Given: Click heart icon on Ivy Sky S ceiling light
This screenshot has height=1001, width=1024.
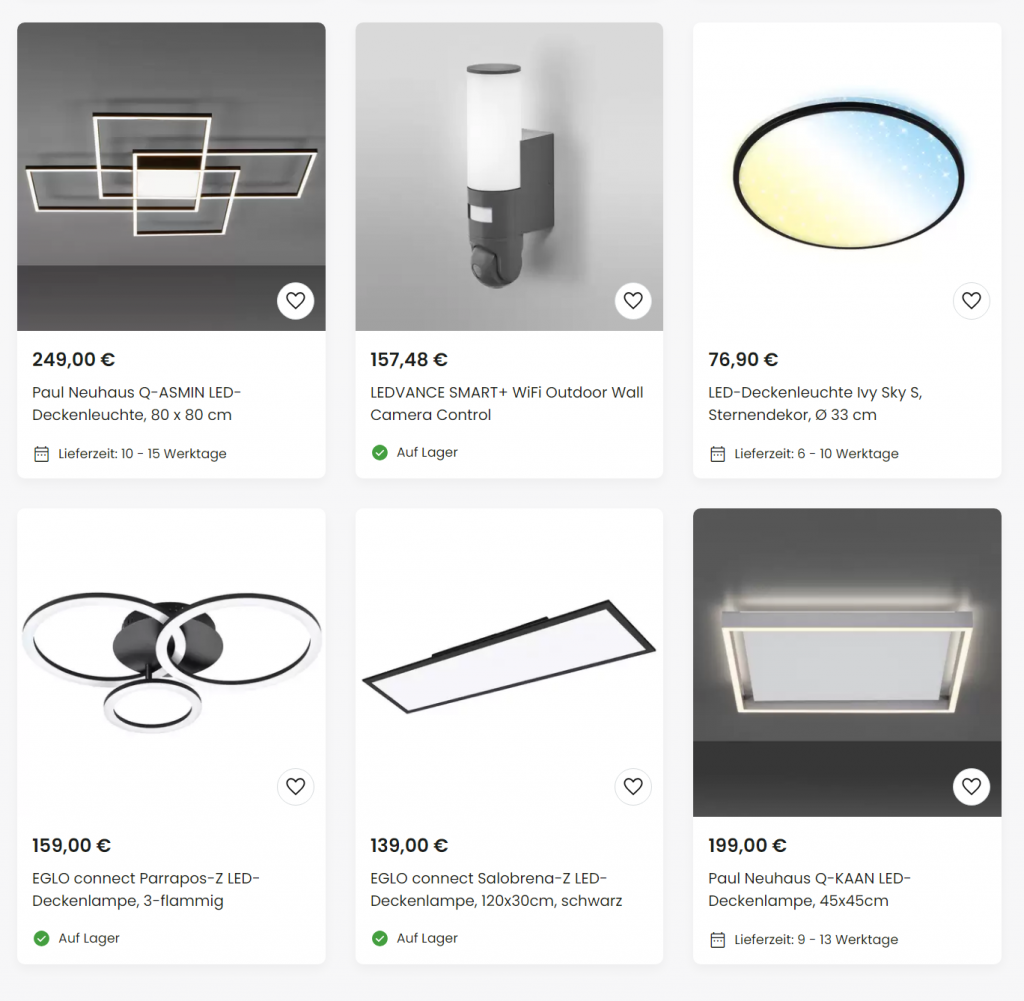Looking at the screenshot, I should tap(971, 300).
